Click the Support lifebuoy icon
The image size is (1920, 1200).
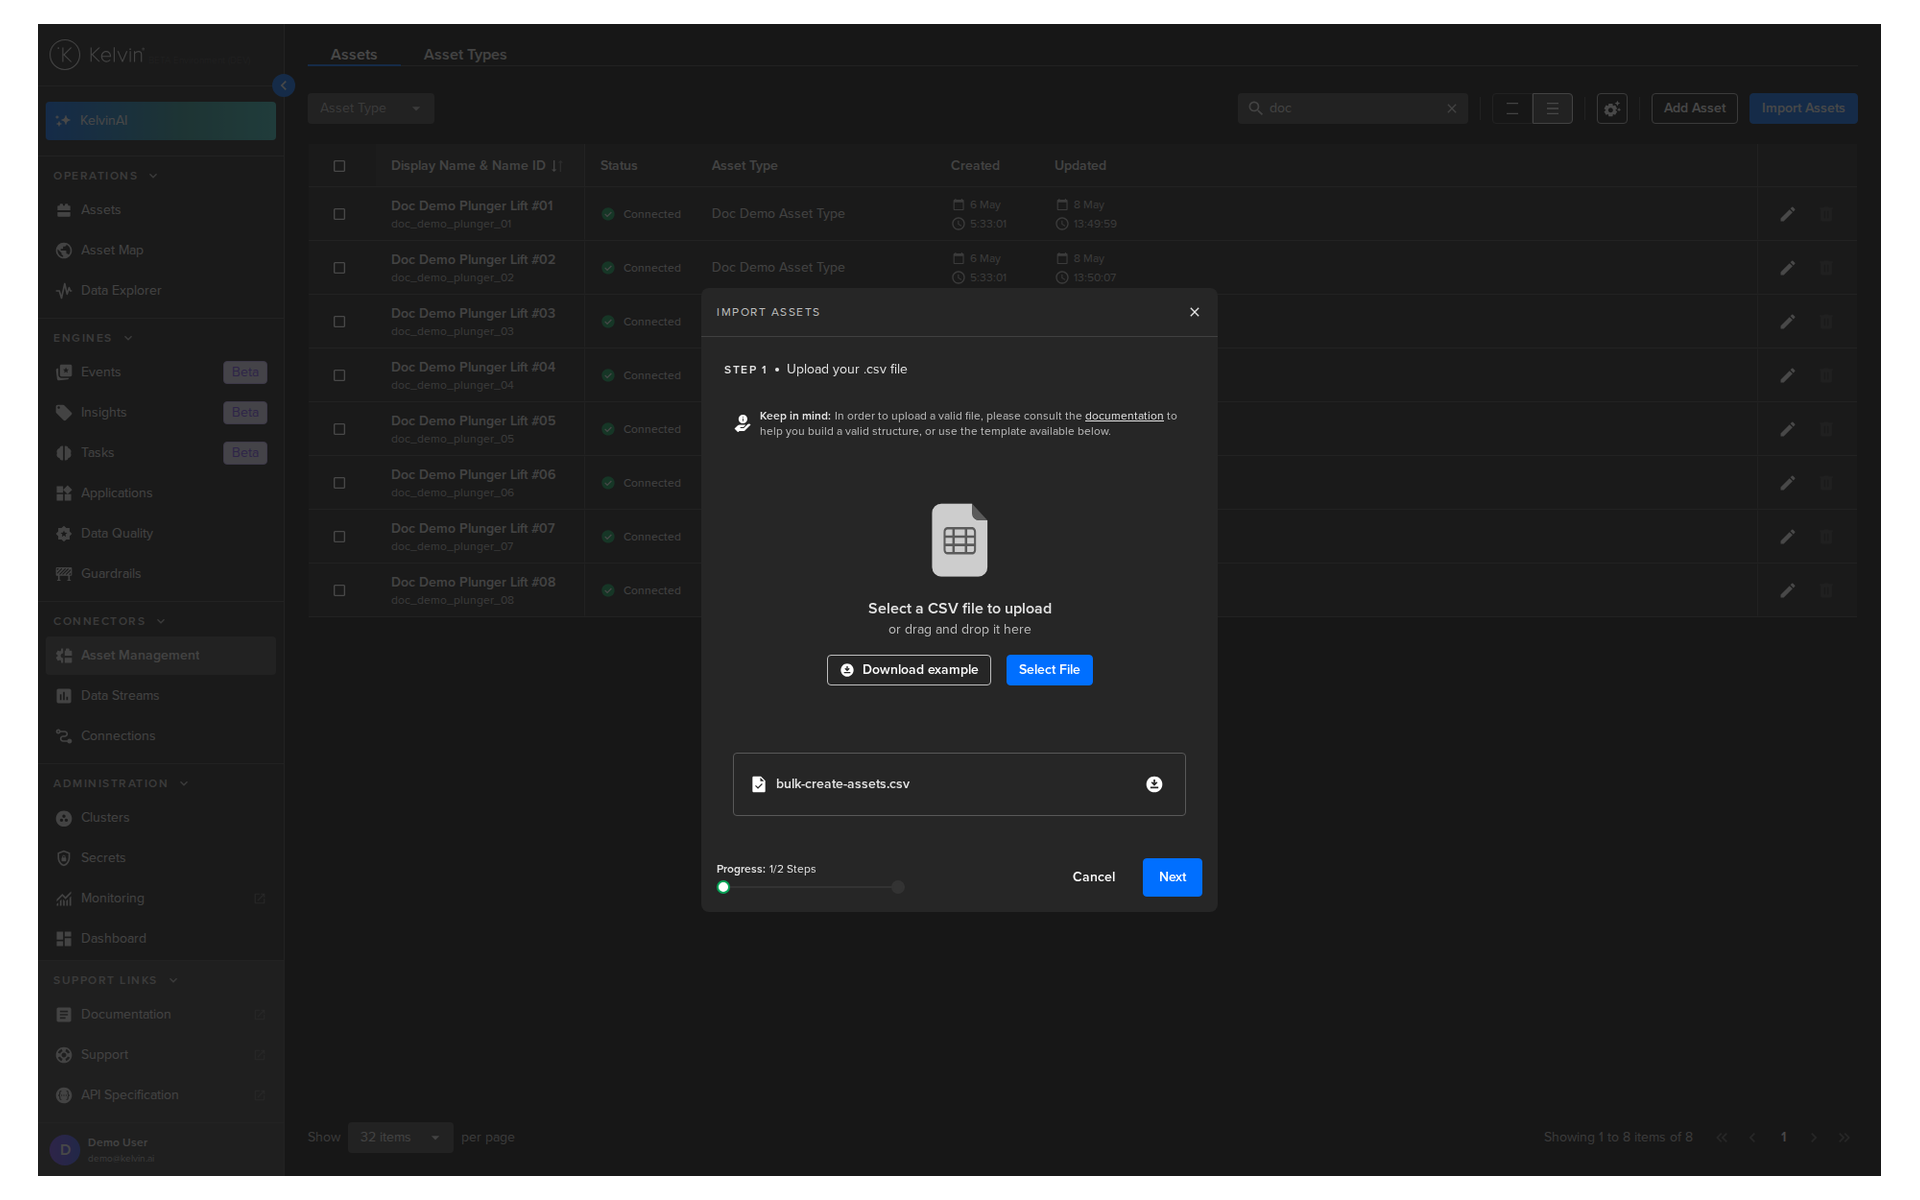coord(64,1055)
